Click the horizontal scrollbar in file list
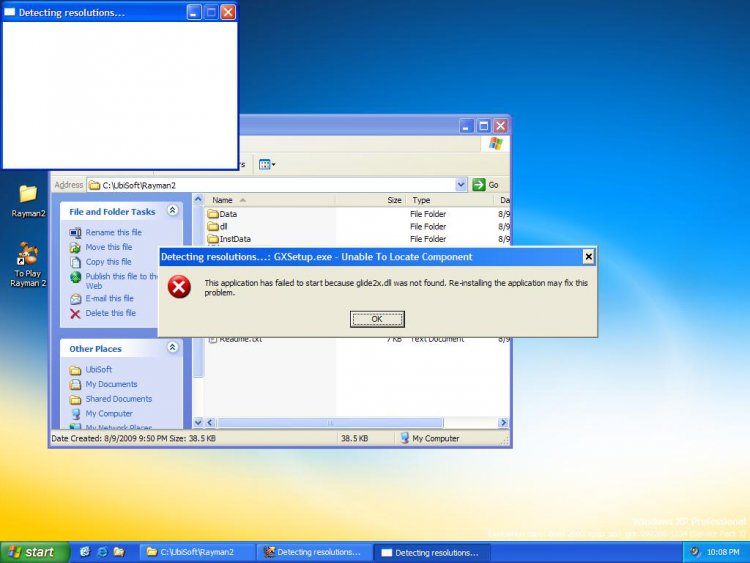Screen dimensions: 750x563 pos(330,423)
